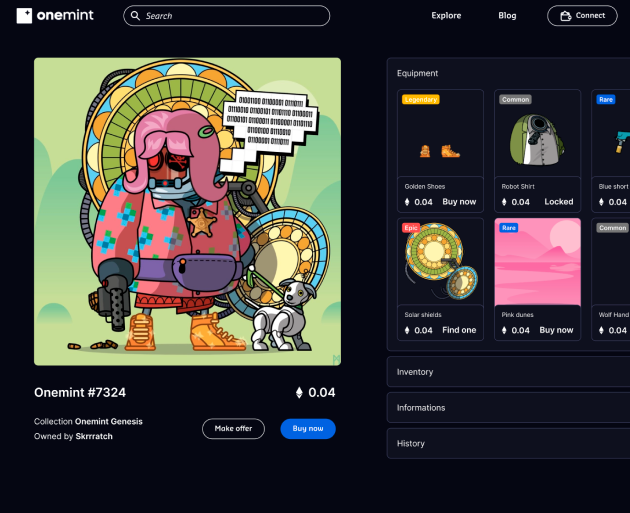Click the Make offer button

click(x=233, y=429)
